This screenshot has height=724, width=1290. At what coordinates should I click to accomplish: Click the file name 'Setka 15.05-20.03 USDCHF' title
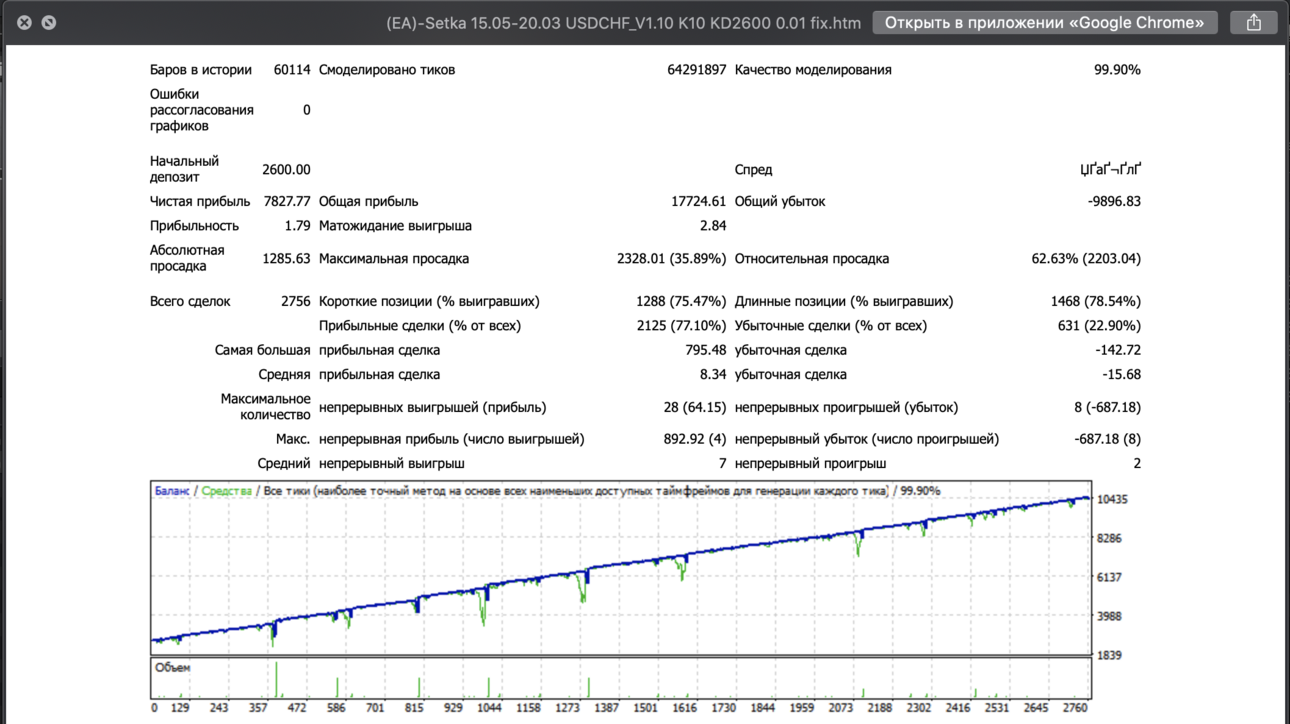coord(623,22)
